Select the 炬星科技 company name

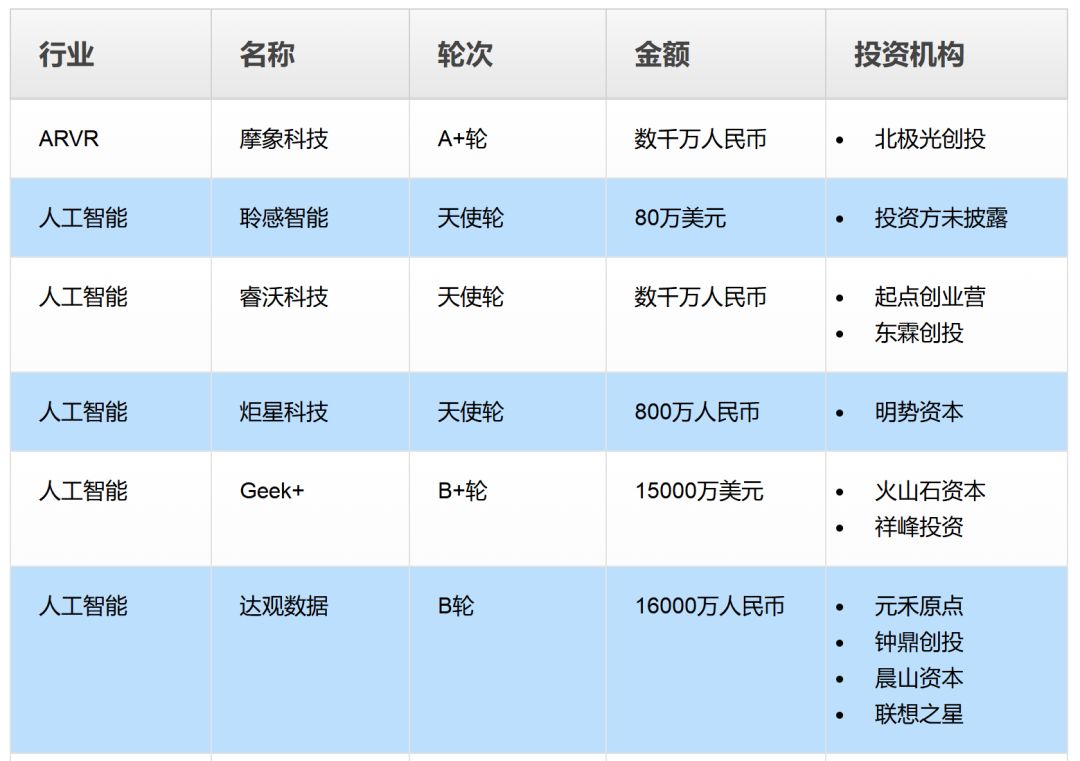(284, 412)
